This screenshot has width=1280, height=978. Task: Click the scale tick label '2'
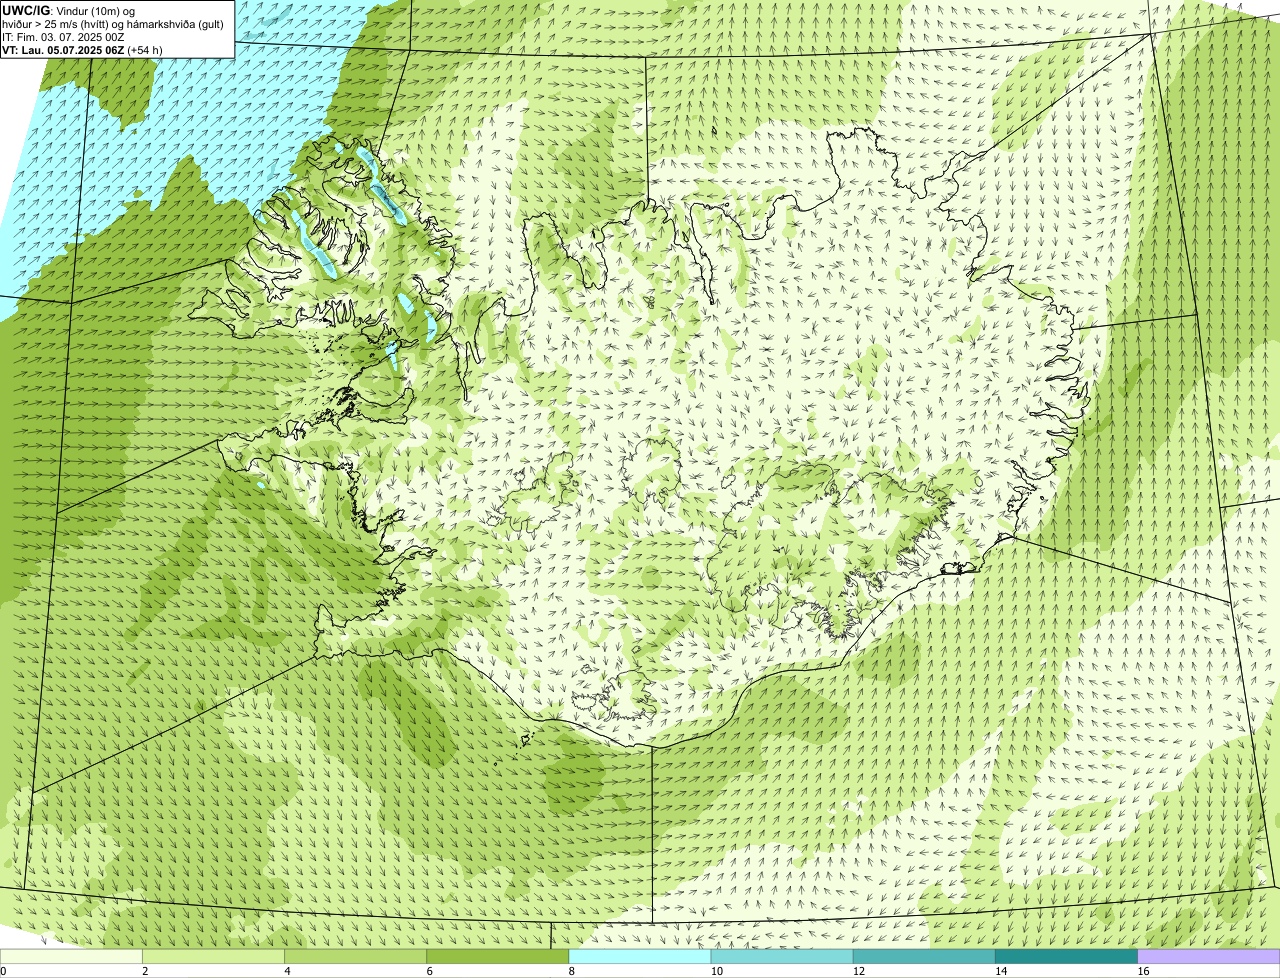[145, 971]
